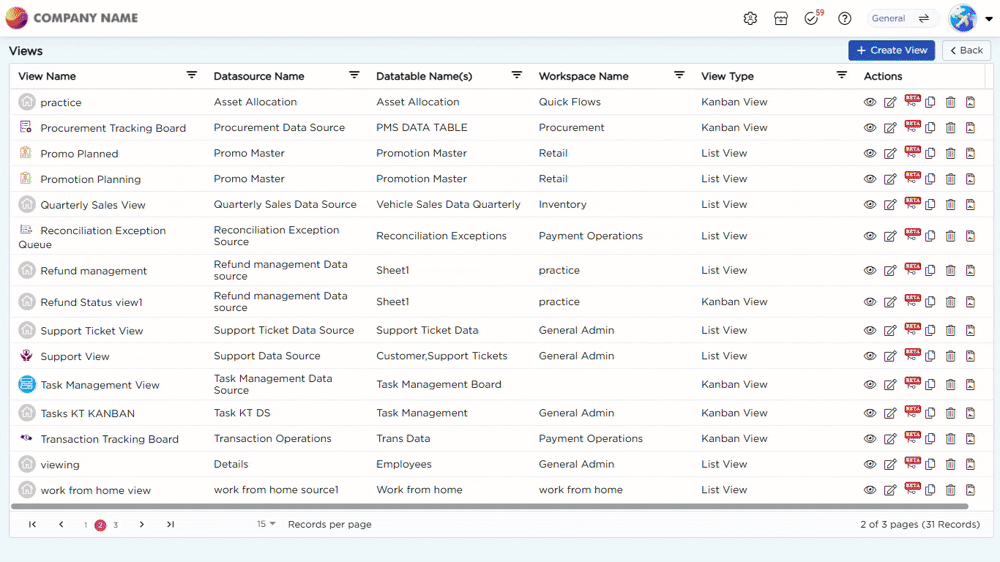This screenshot has width=1000, height=562.
Task: Expand the profile dropdown arrow
Action: [989, 19]
